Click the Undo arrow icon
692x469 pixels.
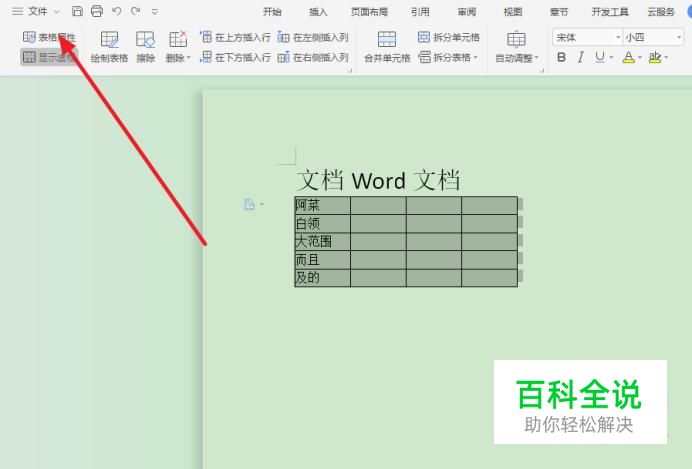[x=117, y=11]
